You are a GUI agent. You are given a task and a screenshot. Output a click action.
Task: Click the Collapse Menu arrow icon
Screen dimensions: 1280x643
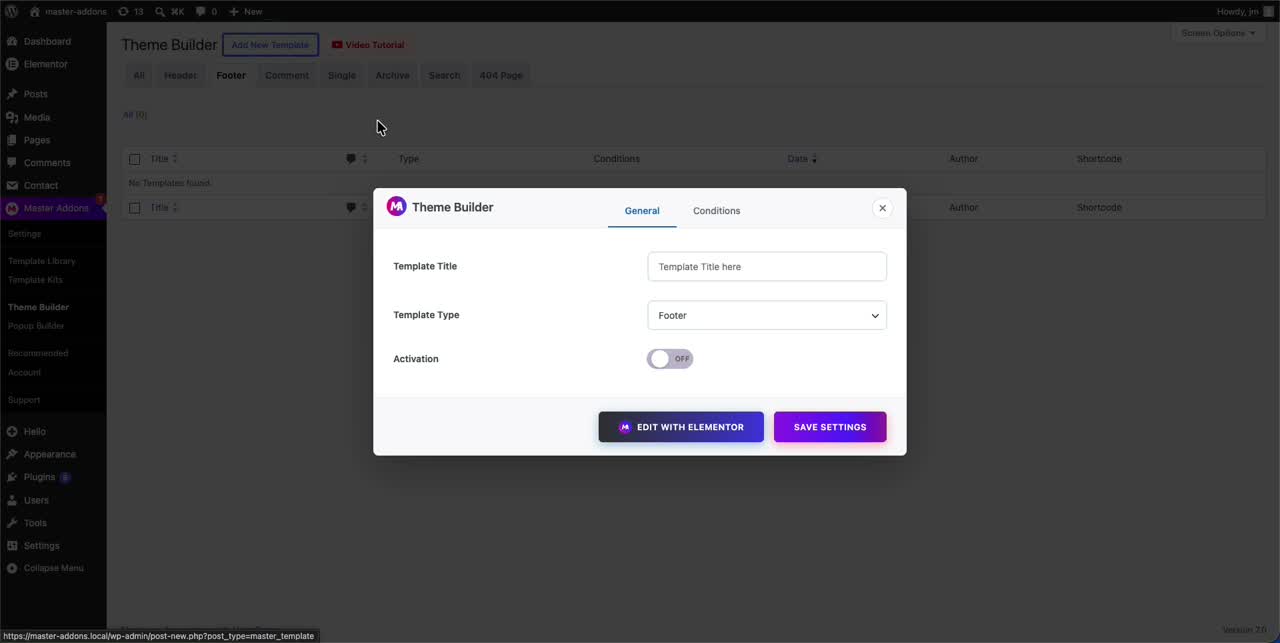click(12, 568)
